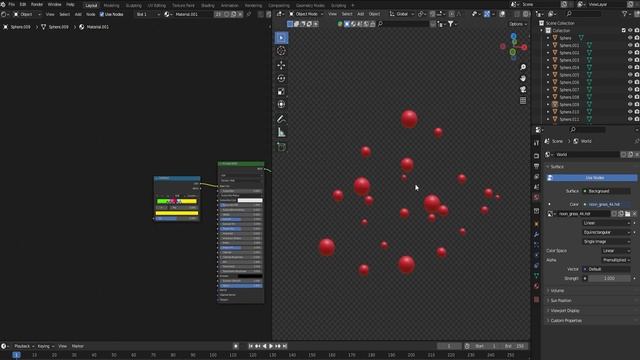The image size is (640, 360).
Task: Open the Output properties tab icon
Action: coord(536,166)
